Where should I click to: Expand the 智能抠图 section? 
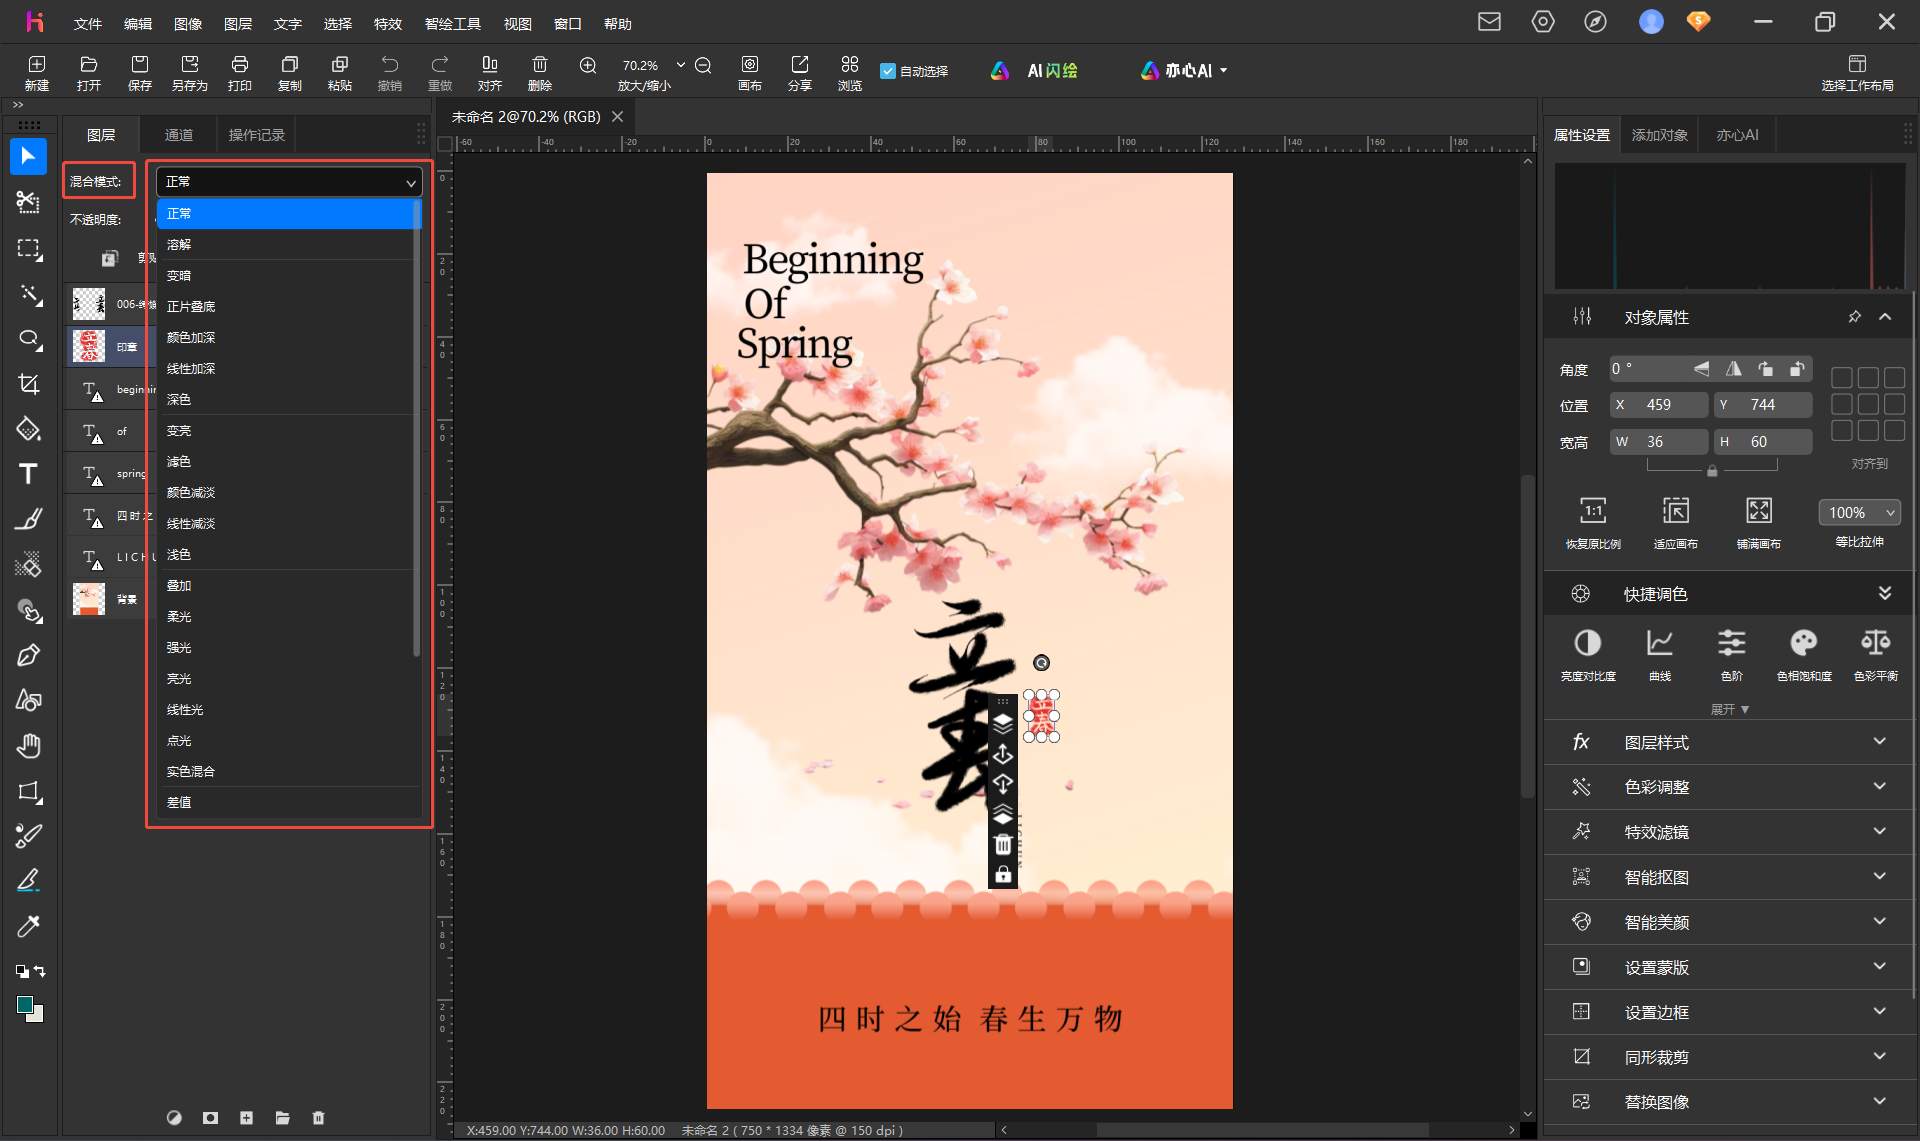pos(1730,877)
